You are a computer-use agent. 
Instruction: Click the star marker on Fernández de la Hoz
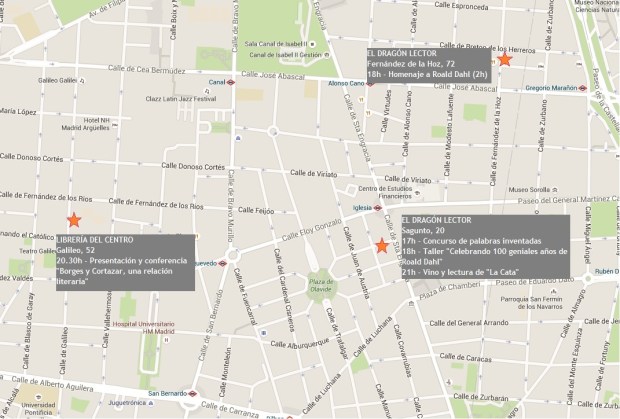click(x=505, y=60)
